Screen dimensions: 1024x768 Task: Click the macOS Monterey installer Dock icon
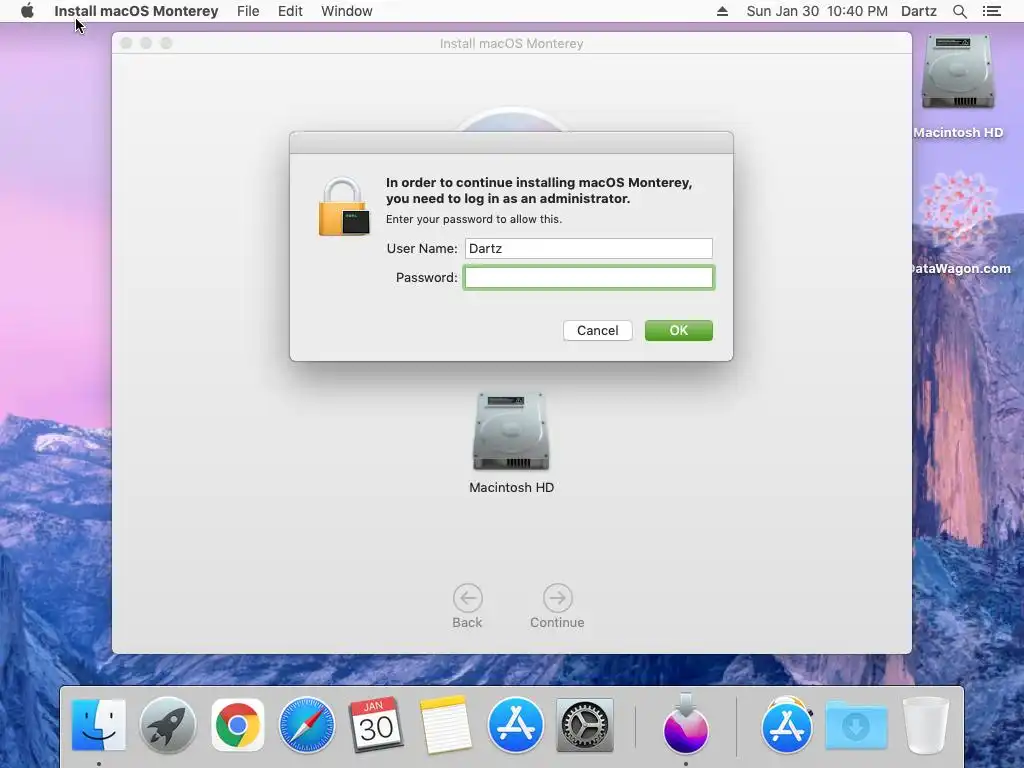(x=686, y=724)
